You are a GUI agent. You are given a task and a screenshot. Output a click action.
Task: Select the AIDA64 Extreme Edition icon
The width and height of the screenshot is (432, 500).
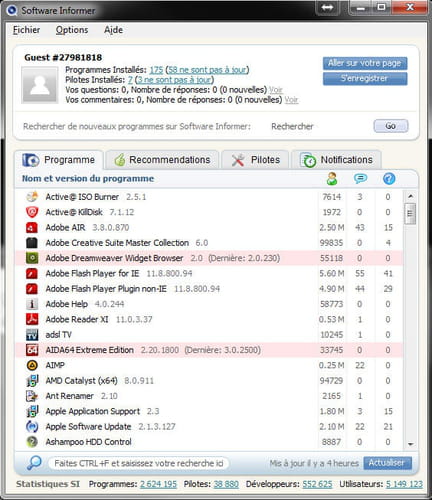coord(32,350)
